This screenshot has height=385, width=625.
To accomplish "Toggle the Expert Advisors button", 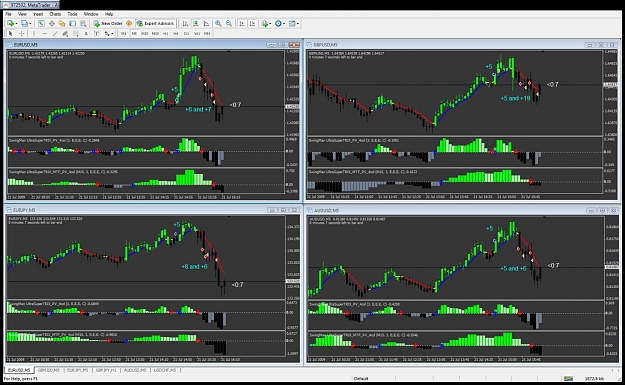I will pyautogui.click(x=155, y=24).
